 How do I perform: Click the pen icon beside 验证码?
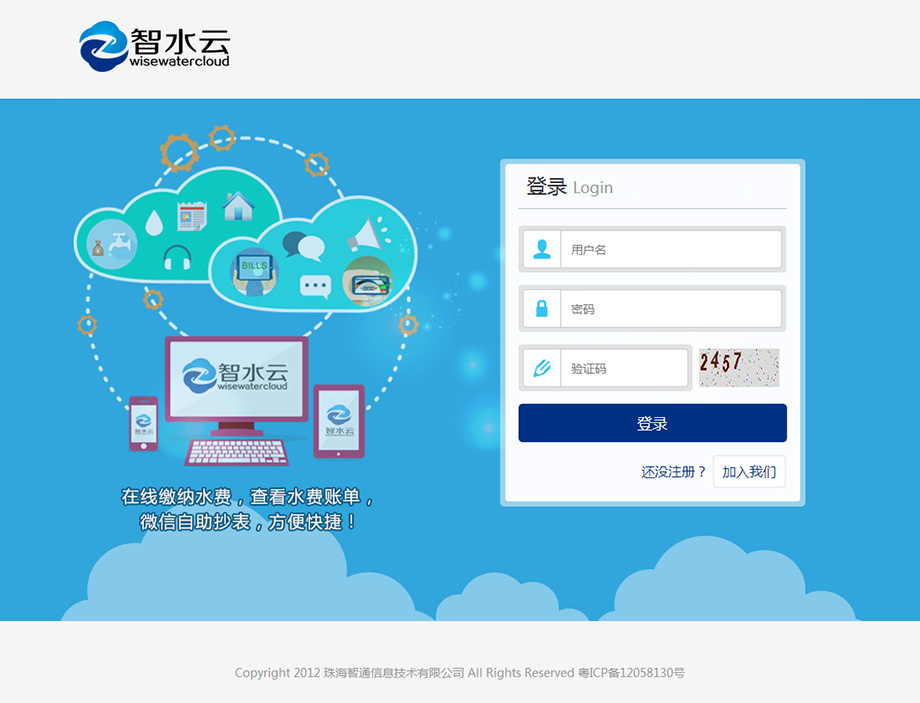coord(542,369)
